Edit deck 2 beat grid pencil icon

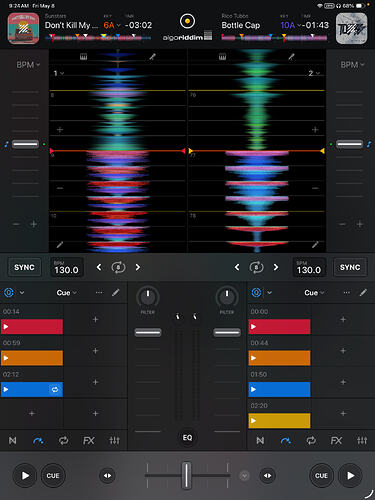click(x=315, y=245)
